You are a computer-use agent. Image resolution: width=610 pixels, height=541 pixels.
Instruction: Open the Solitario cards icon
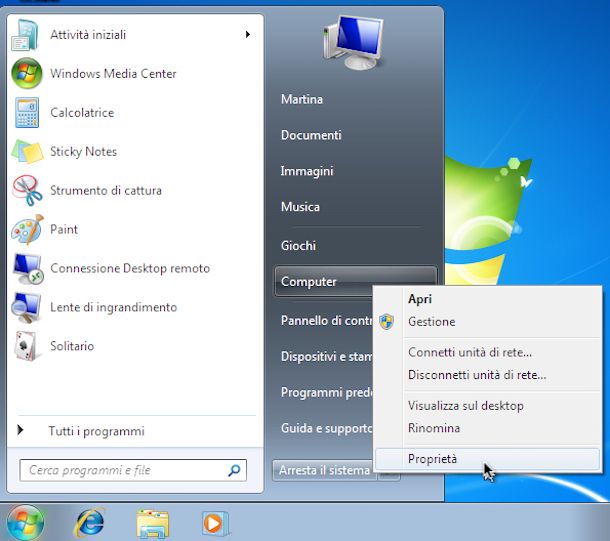pos(26,346)
